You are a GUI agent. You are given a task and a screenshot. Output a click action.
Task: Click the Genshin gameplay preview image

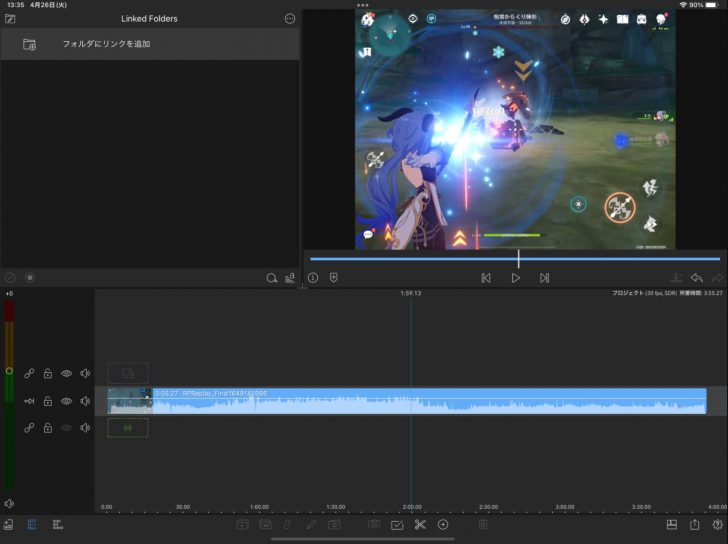[x=515, y=130]
